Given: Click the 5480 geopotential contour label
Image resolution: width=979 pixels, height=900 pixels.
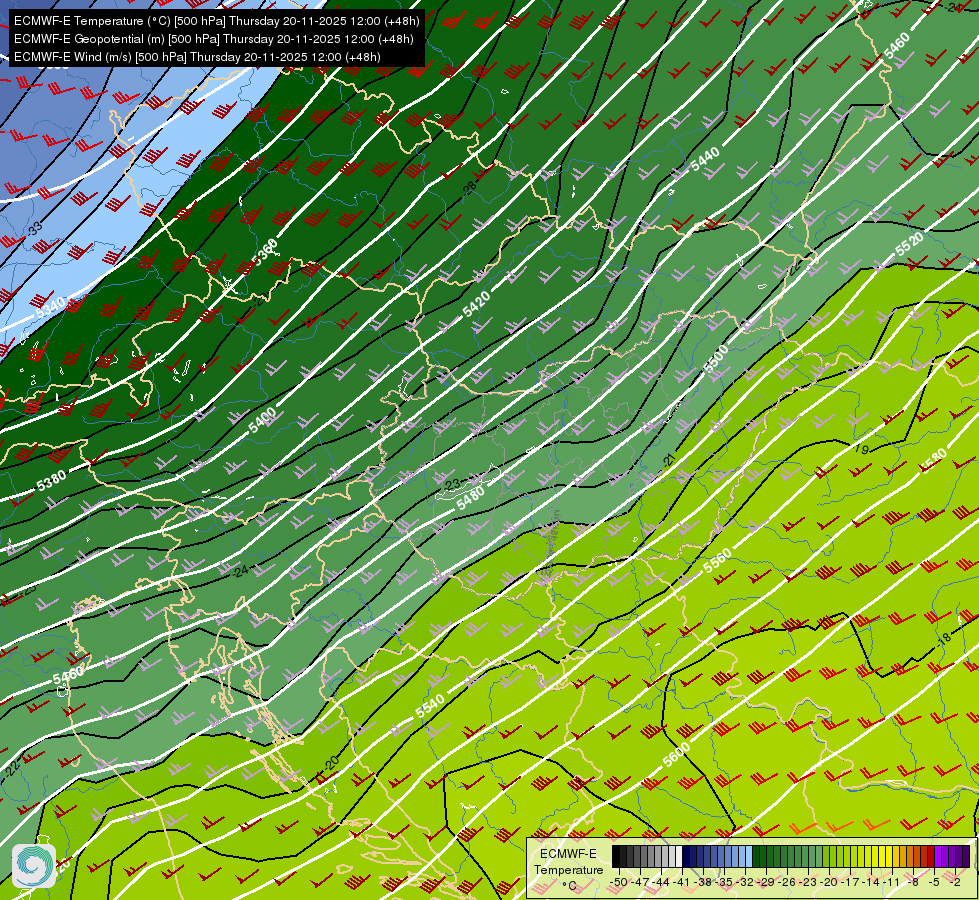Looking at the screenshot, I should [x=470, y=499].
